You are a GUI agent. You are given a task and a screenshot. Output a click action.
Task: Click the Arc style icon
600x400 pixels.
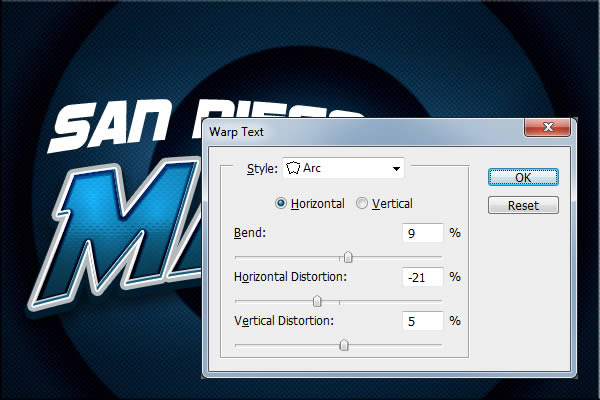click(293, 168)
